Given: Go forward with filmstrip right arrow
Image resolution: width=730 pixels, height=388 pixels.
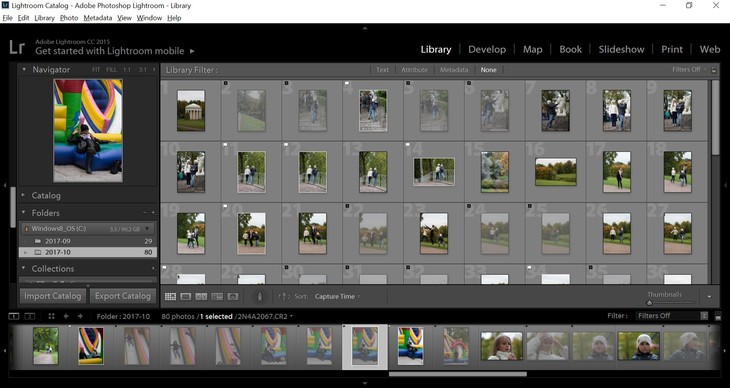Looking at the screenshot, I should coord(80,316).
